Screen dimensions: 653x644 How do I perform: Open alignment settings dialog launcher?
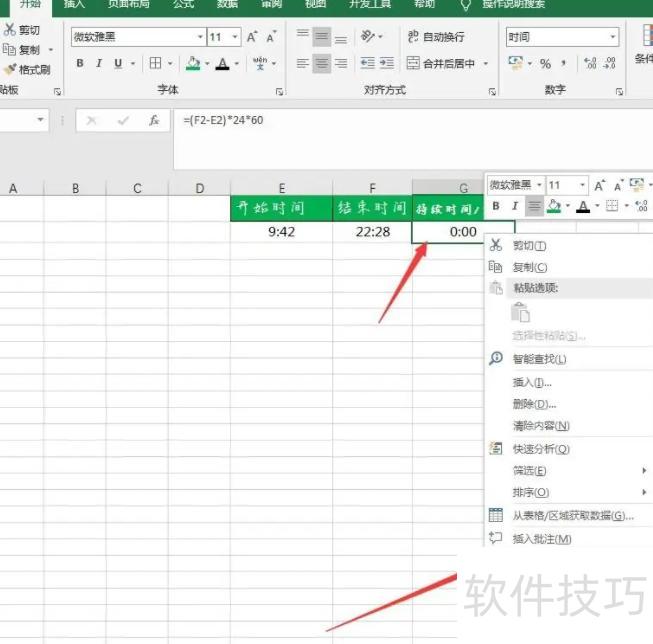coord(492,91)
